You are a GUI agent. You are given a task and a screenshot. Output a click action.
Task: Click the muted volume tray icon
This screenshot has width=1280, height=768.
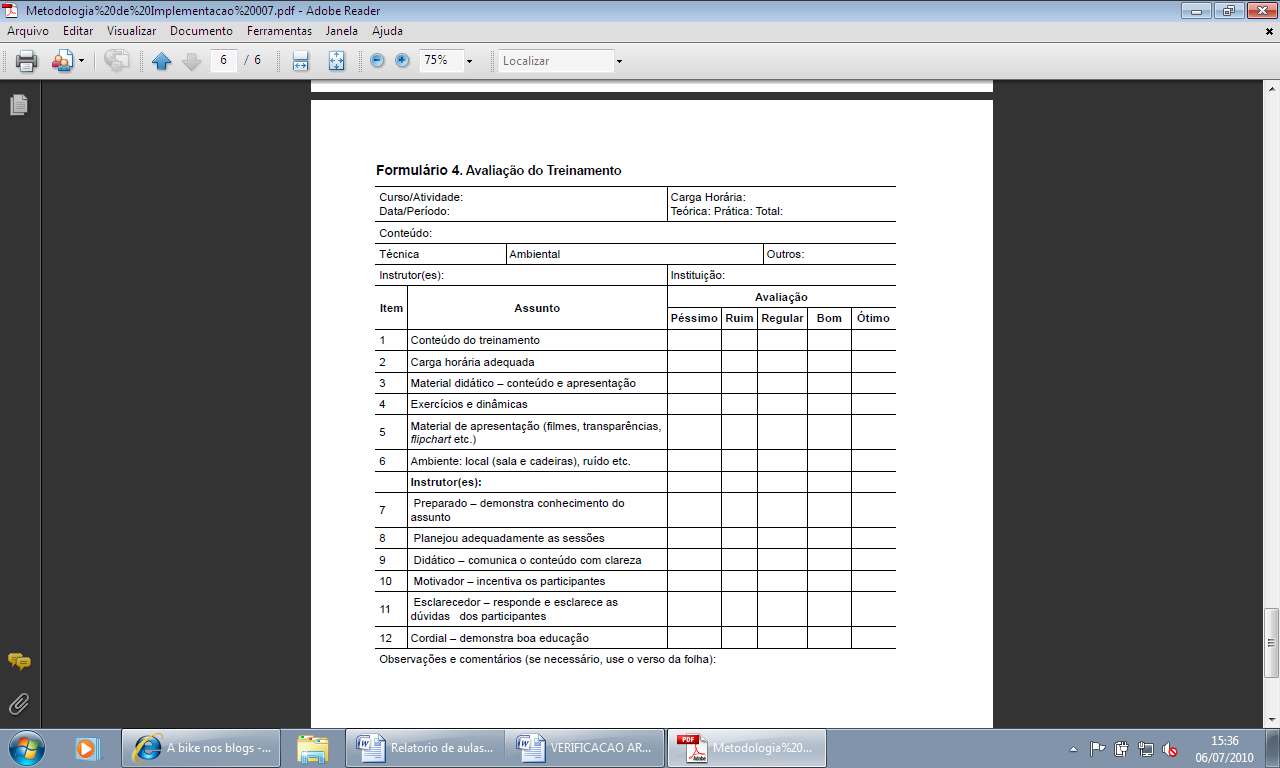tap(1170, 749)
